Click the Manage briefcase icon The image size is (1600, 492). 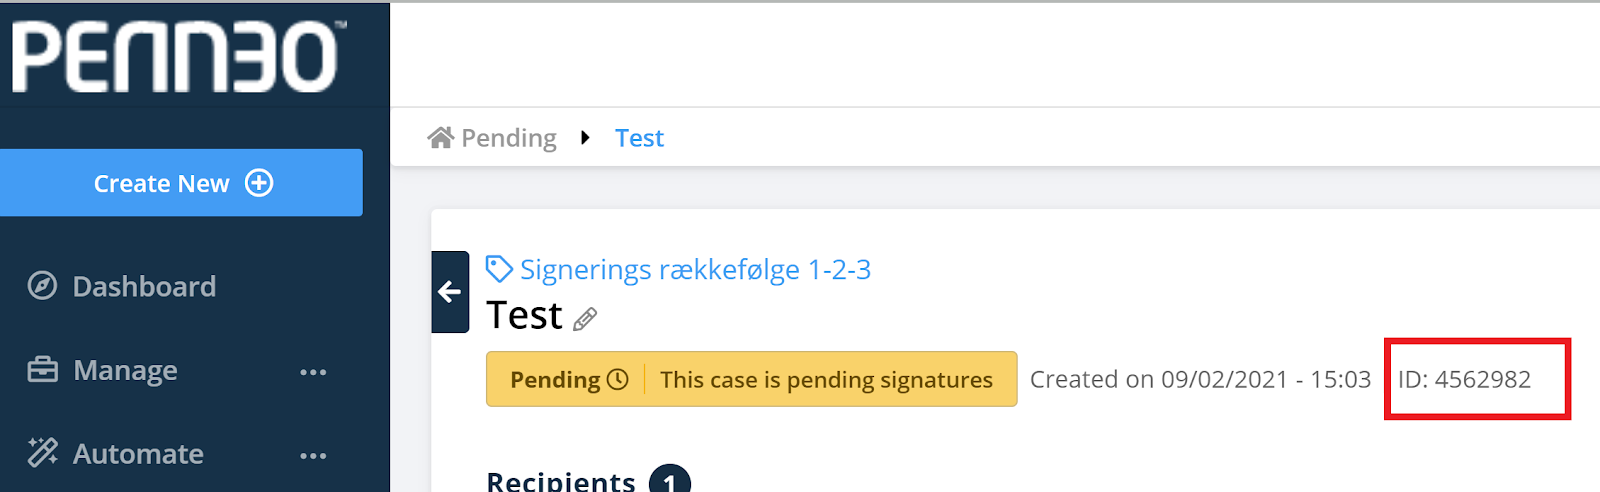coord(42,370)
